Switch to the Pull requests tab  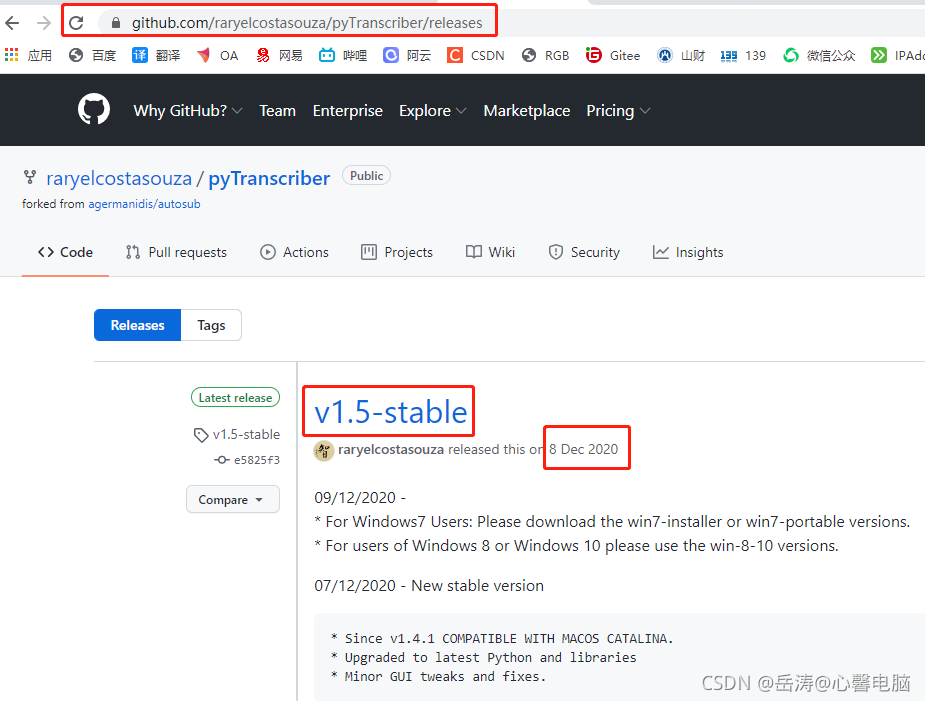[x=176, y=252]
